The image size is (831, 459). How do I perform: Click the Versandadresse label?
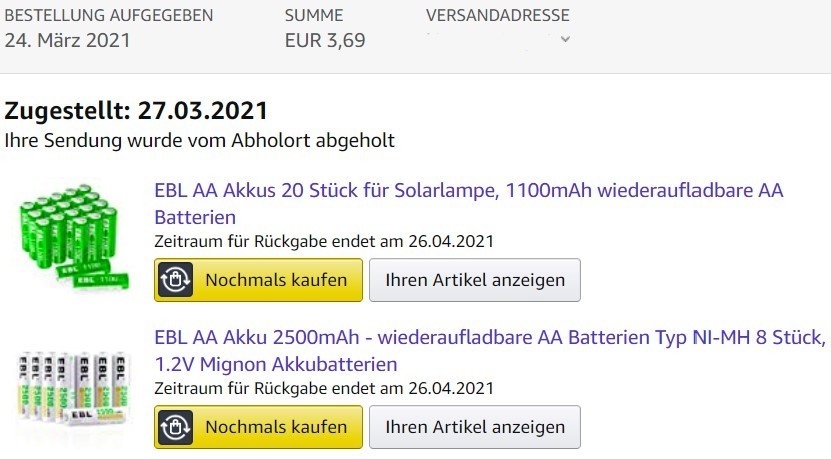(497, 15)
